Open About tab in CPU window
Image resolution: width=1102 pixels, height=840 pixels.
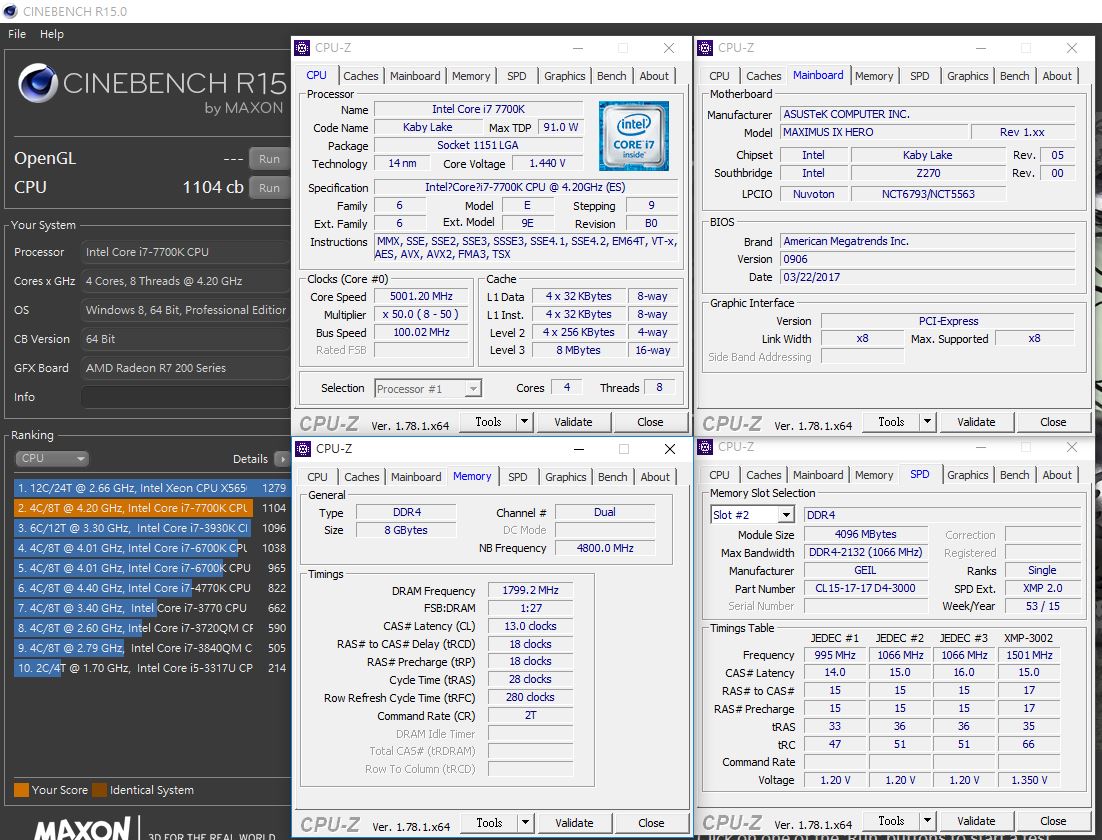coord(654,76)
